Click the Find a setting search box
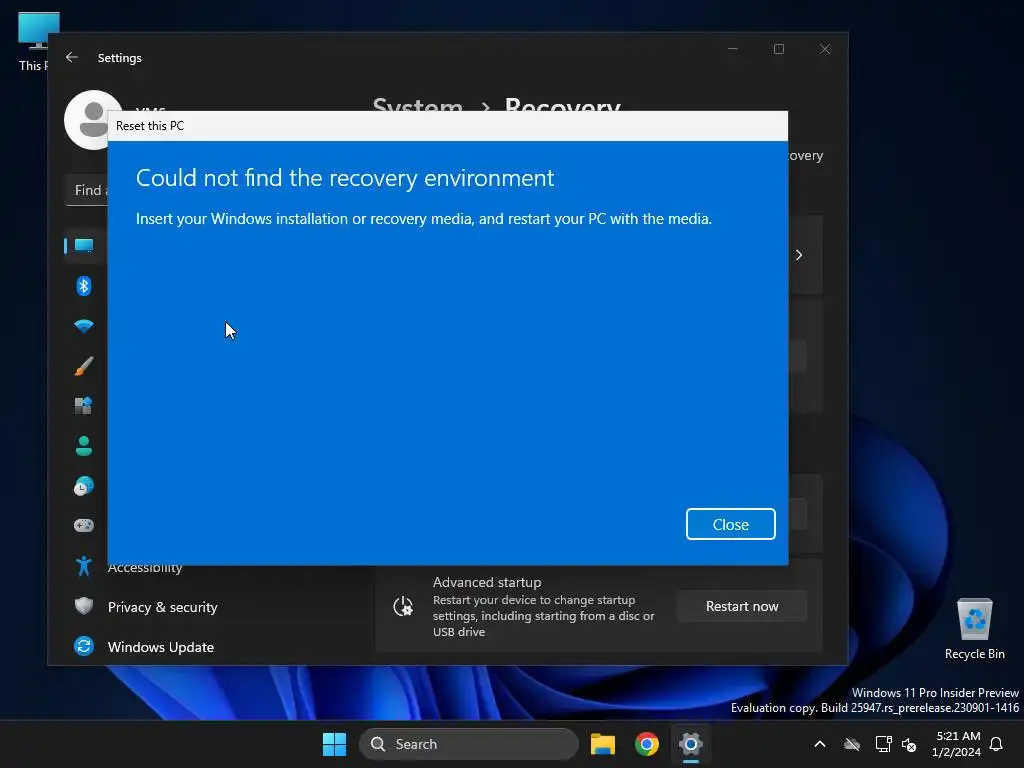The width and height of the screenshot is (1024, 768). [88, 190]
